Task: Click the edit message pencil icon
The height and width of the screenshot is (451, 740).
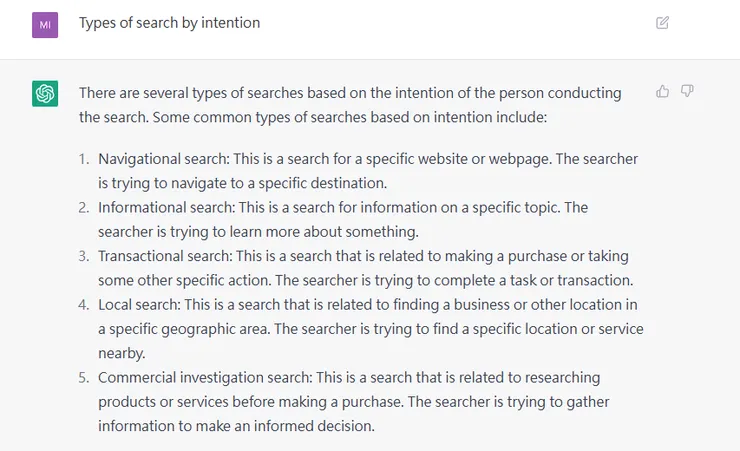Action: coord(662,23)
